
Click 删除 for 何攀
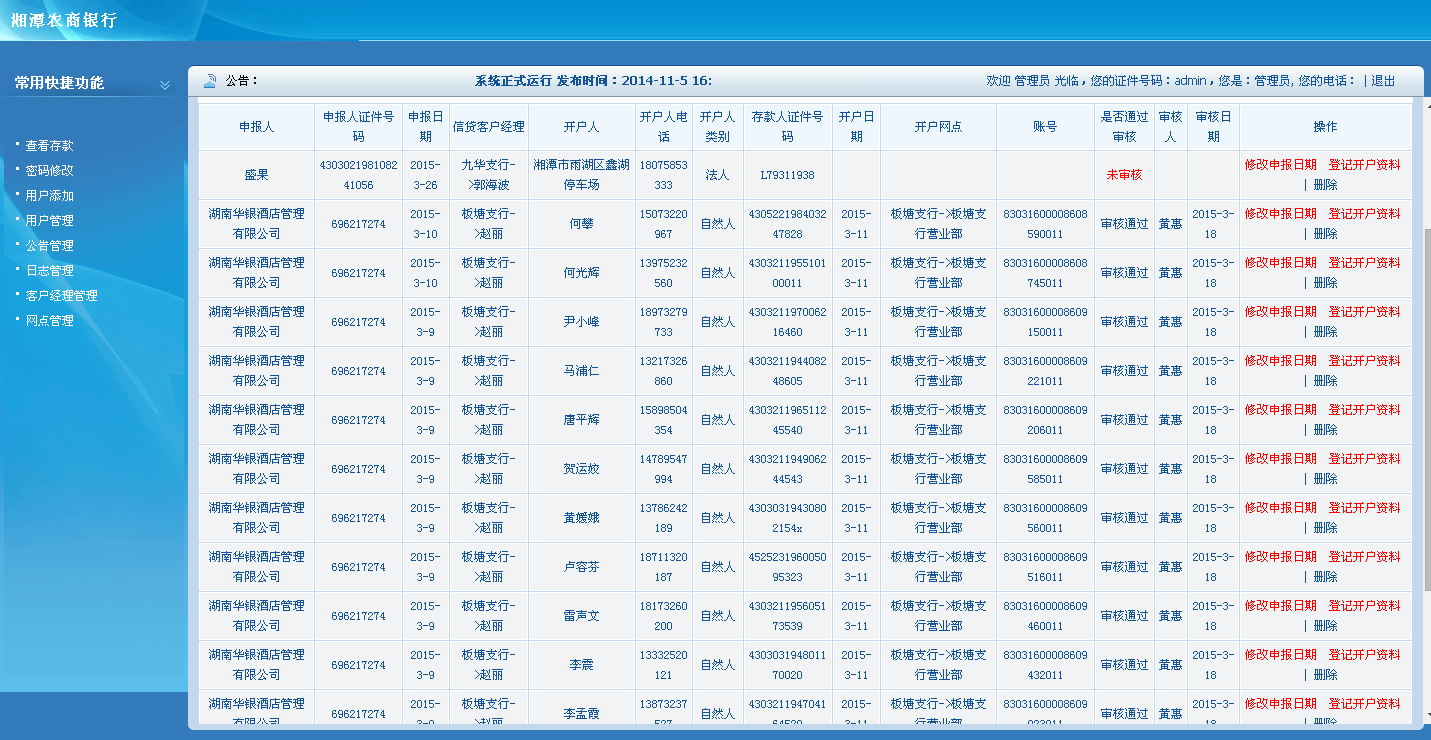point(1325,234)
